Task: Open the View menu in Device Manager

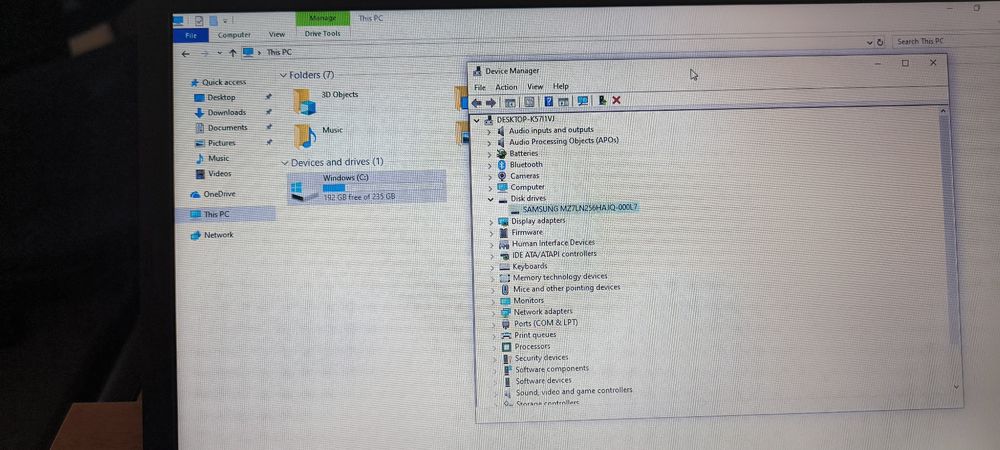Action: (535, 87)
